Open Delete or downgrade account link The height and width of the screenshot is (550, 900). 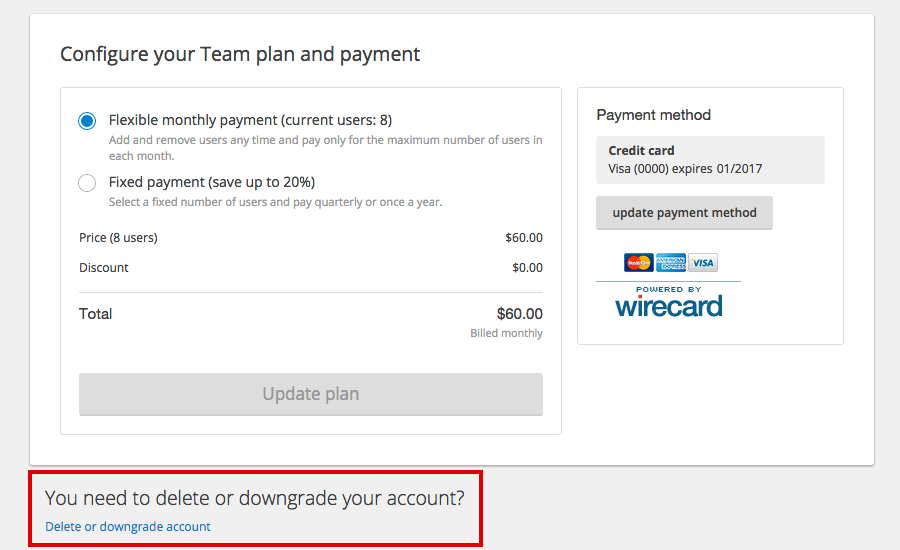(x=128, y=526)
